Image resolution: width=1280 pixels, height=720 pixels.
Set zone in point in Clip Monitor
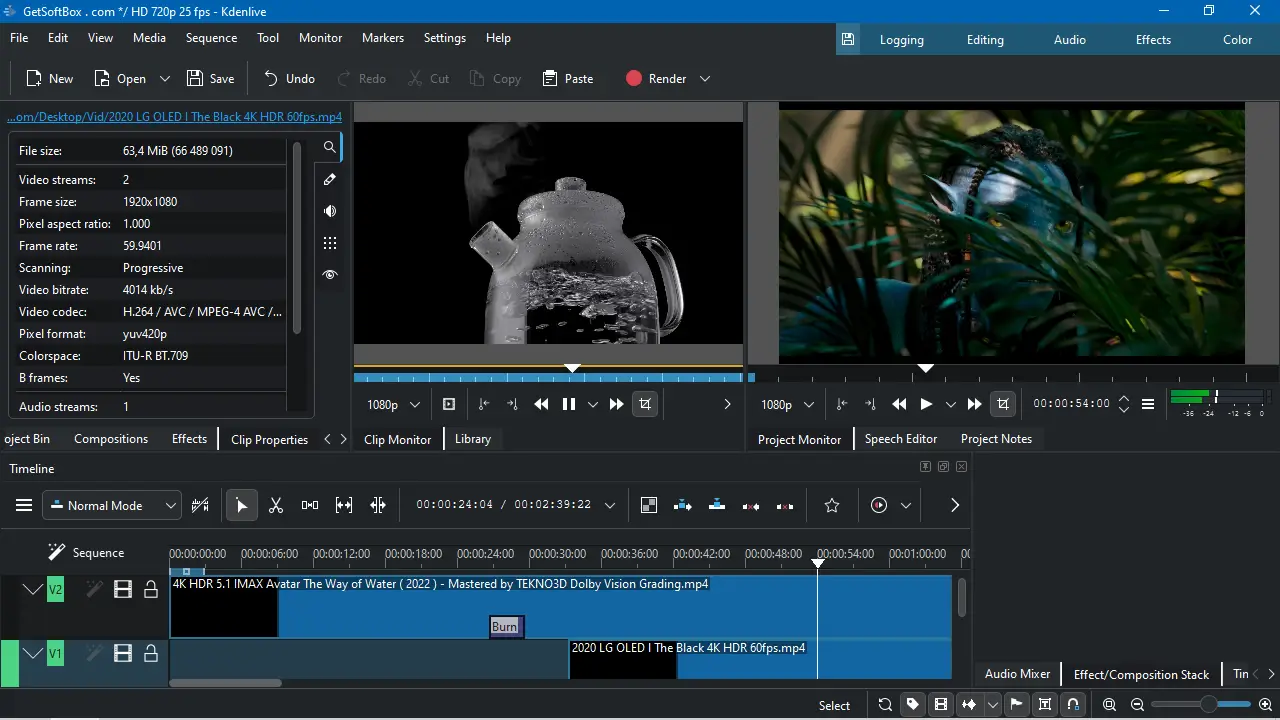coord(484,404)
